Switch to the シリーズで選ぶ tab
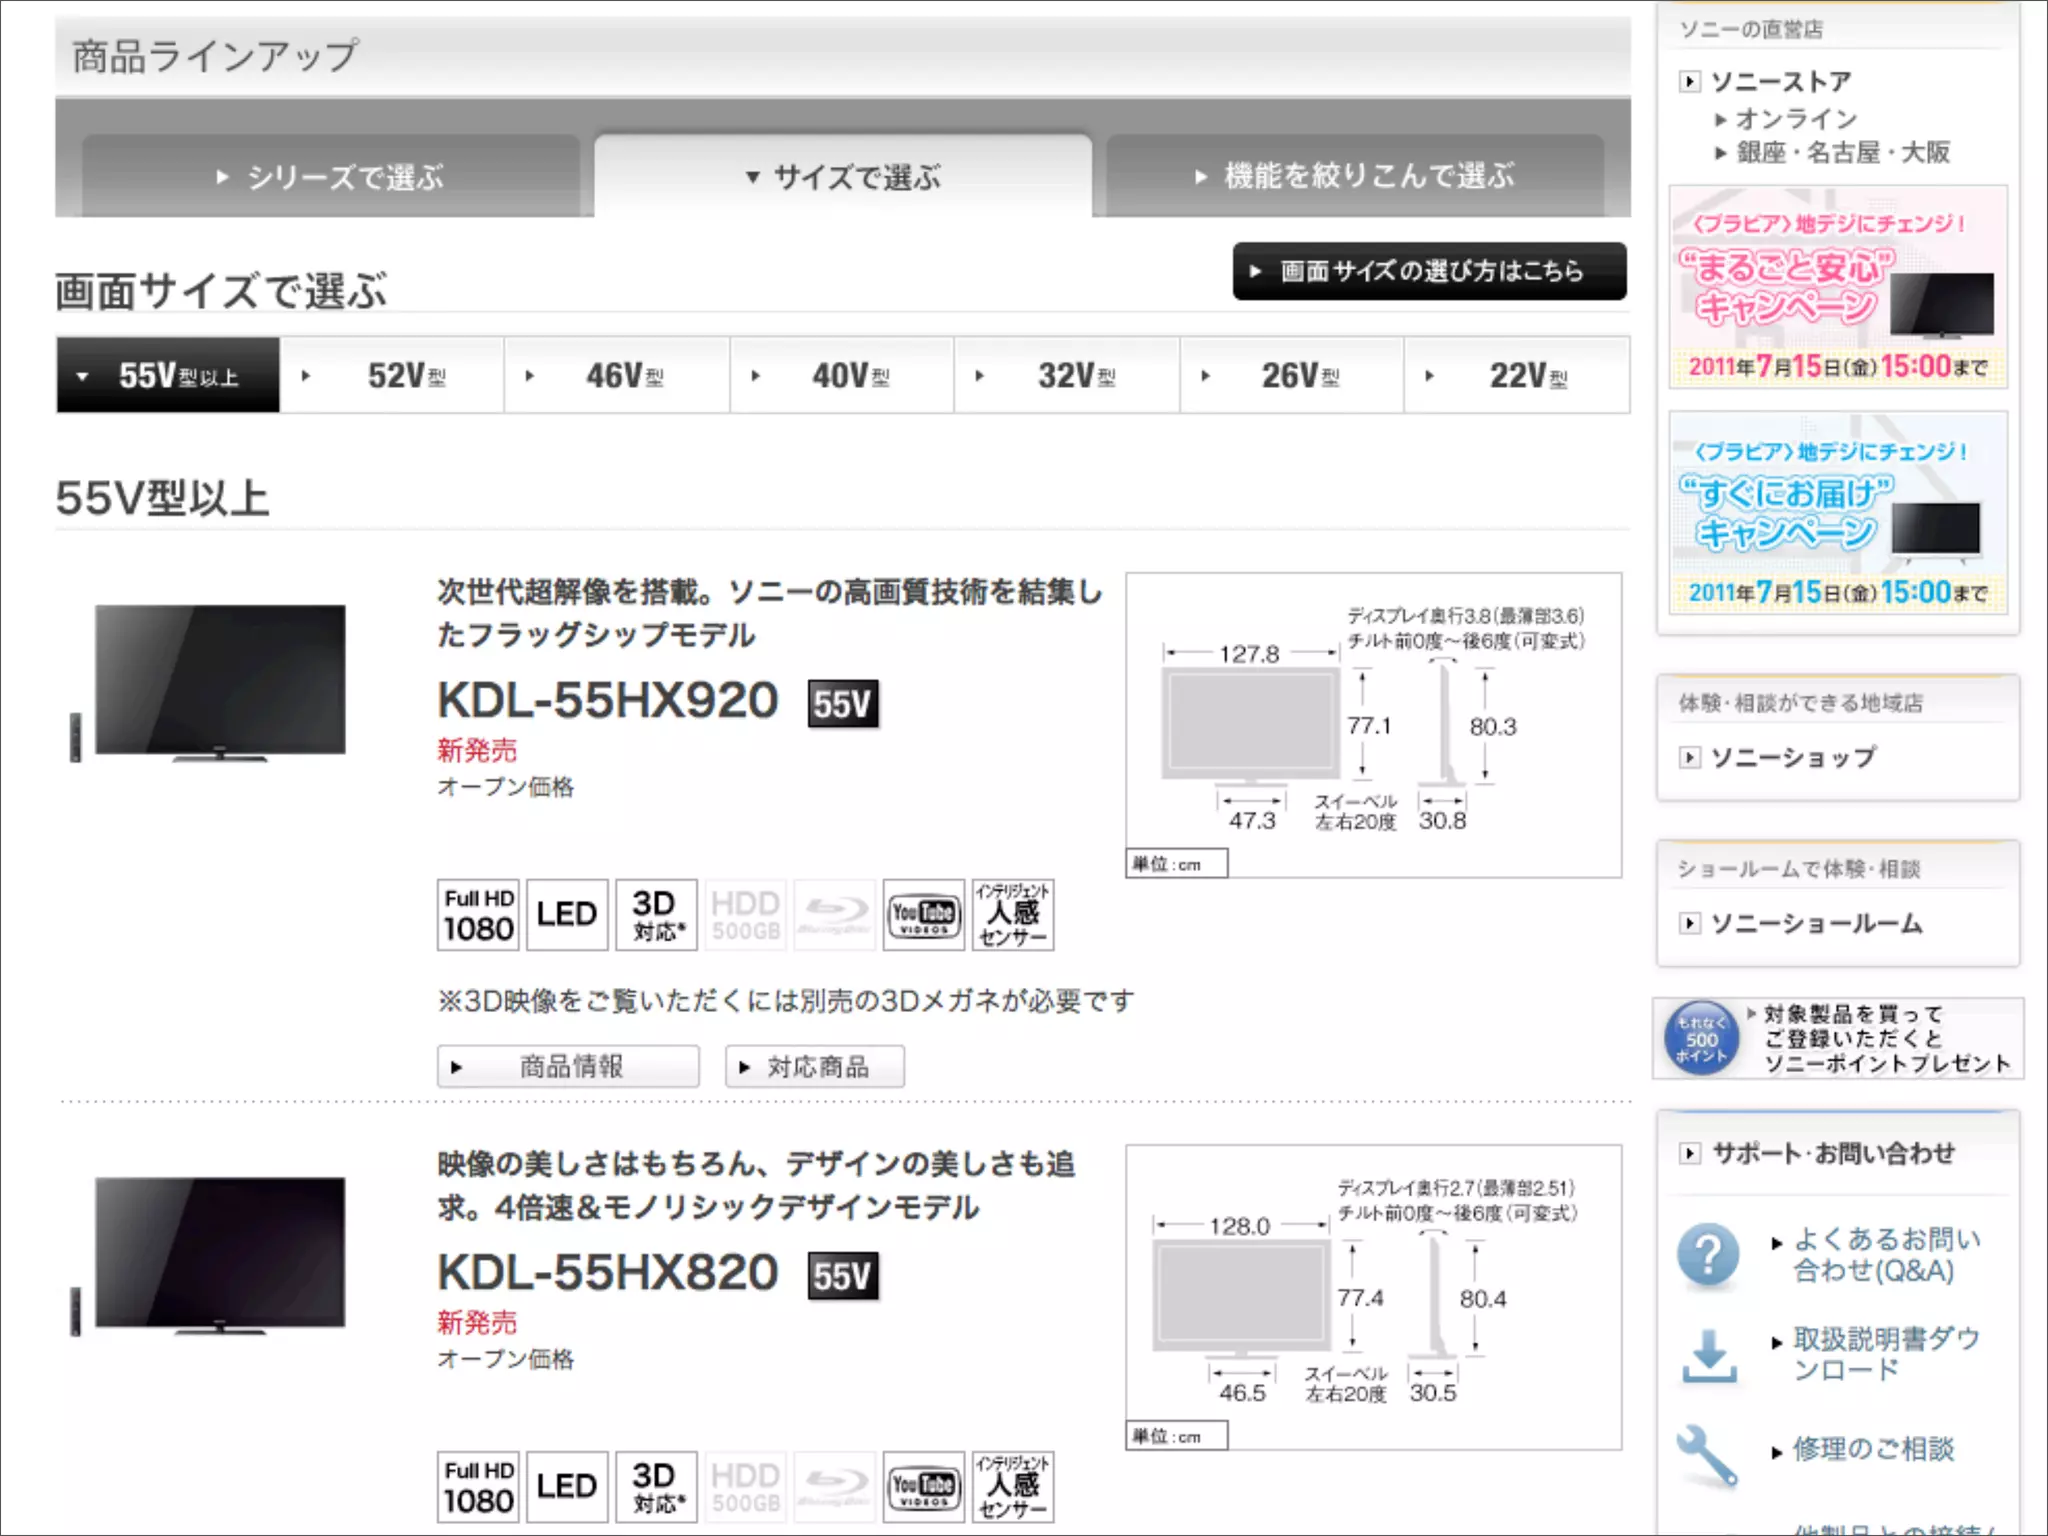2048x1536 pixels. [331, 177]
